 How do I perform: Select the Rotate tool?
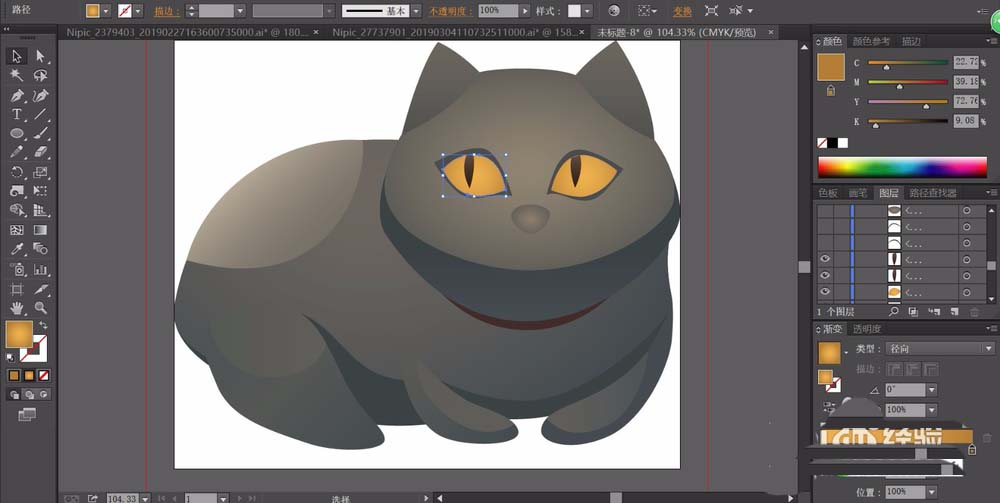[x=17, y=172]
